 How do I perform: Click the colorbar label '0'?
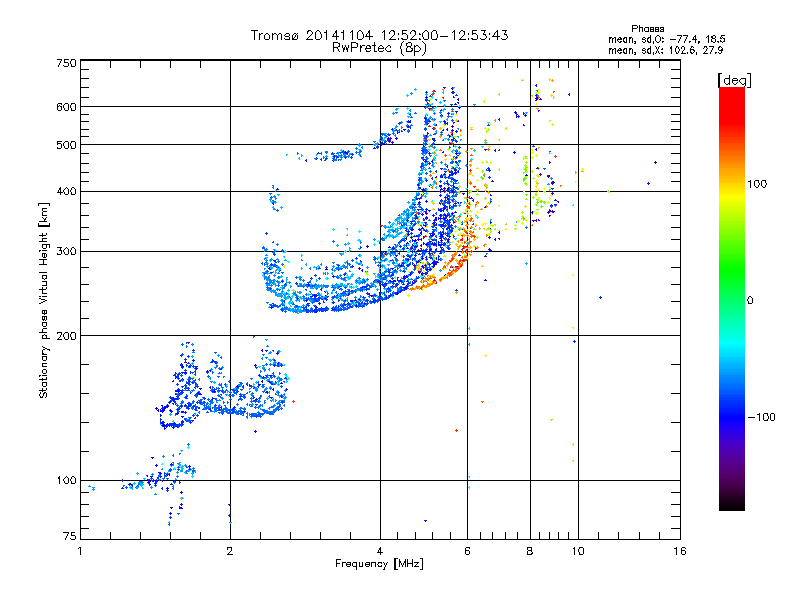750,300
